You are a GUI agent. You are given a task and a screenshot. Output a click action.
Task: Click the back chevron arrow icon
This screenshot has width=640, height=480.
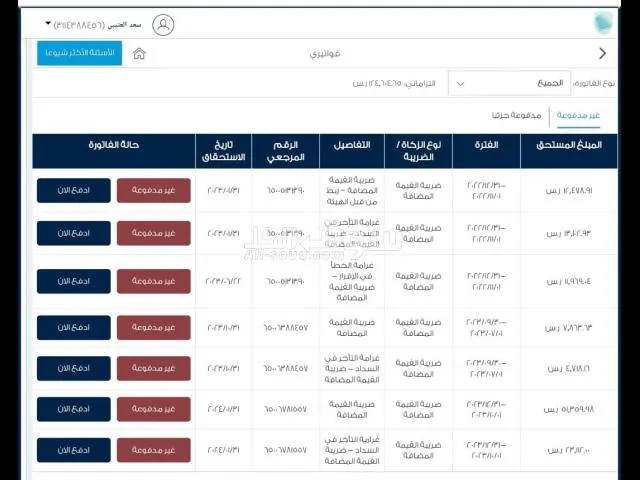[602, 53]
